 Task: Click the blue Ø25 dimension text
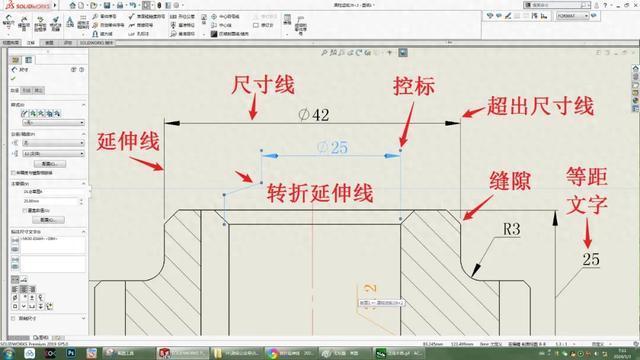point(332,147)
